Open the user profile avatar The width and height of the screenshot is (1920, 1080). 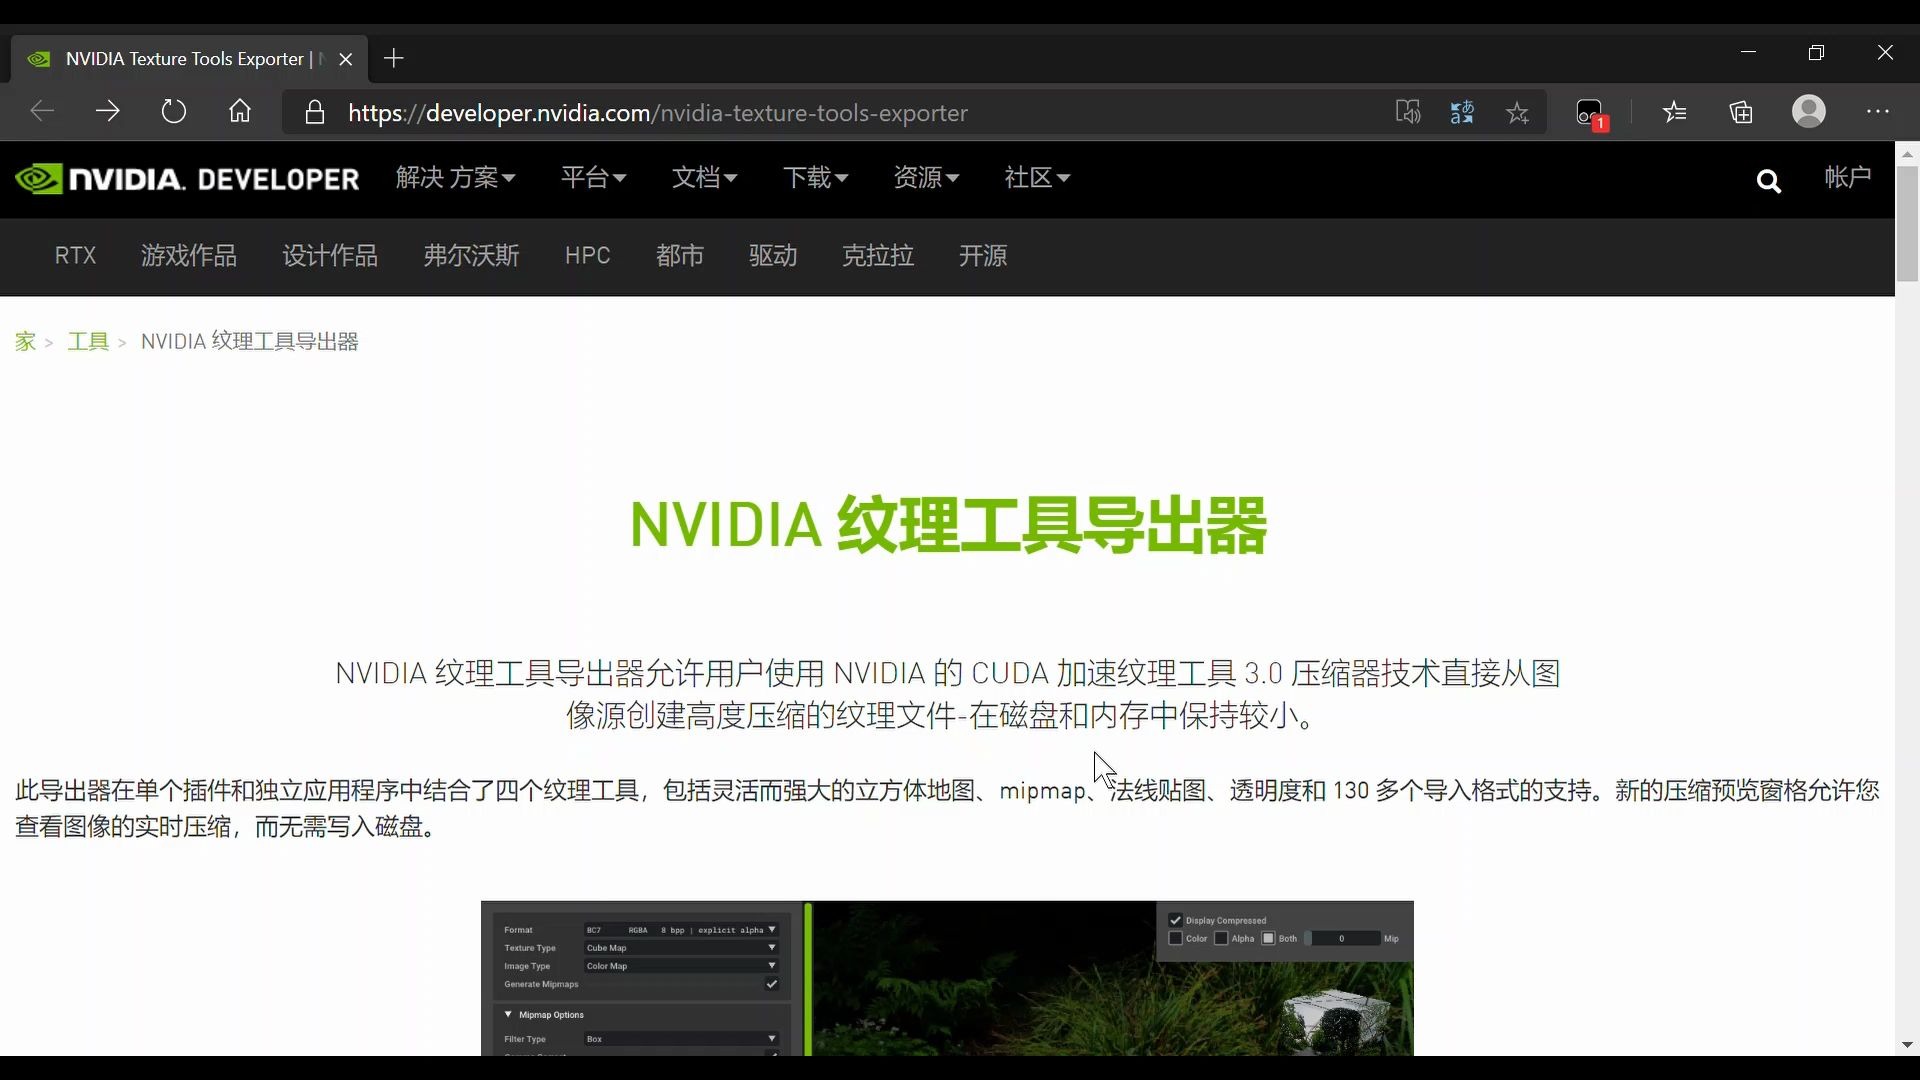[x=1808, y=111]
